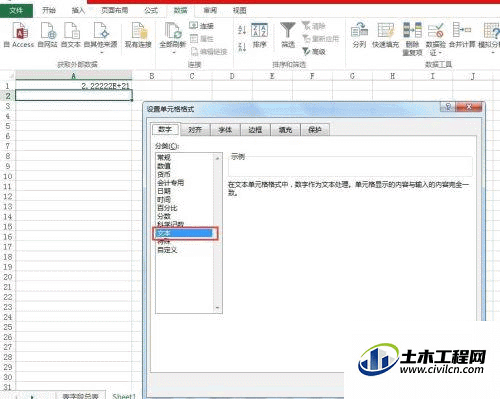Image resolution: width=500 pixels, height=399 pixels.
Task: Switch to the 公式 Formulas ribbon tab
Action: coord(151,11)
